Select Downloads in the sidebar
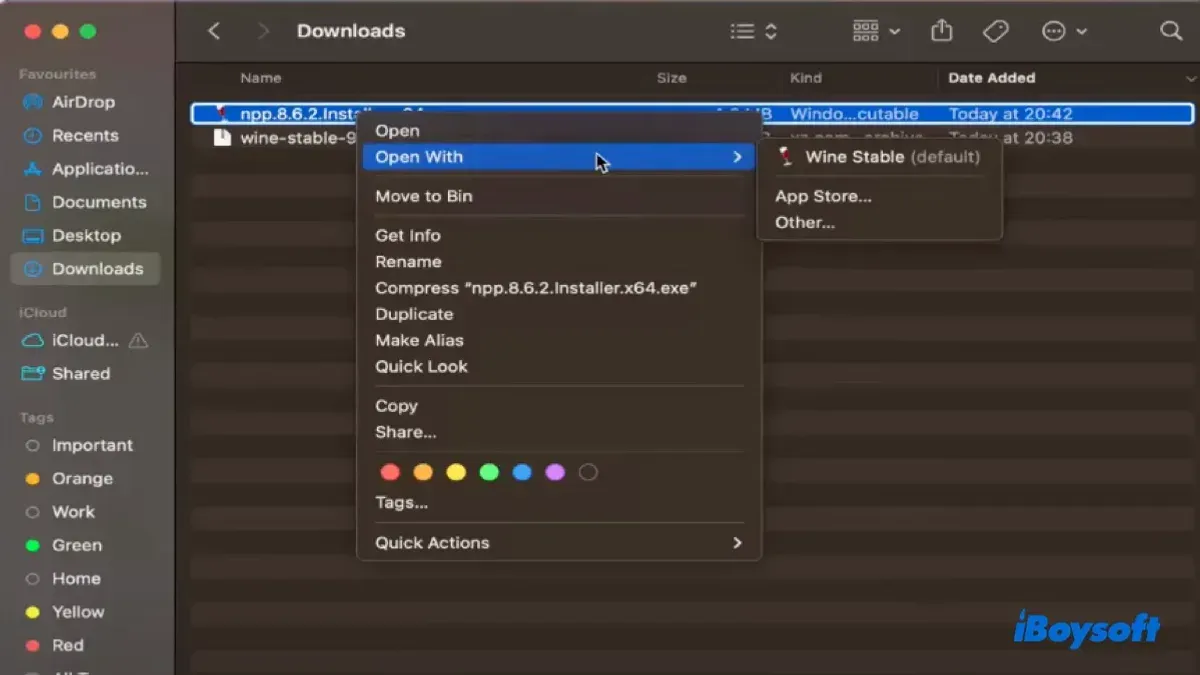The image size is (1200, 675). click(x=84, y=268)
